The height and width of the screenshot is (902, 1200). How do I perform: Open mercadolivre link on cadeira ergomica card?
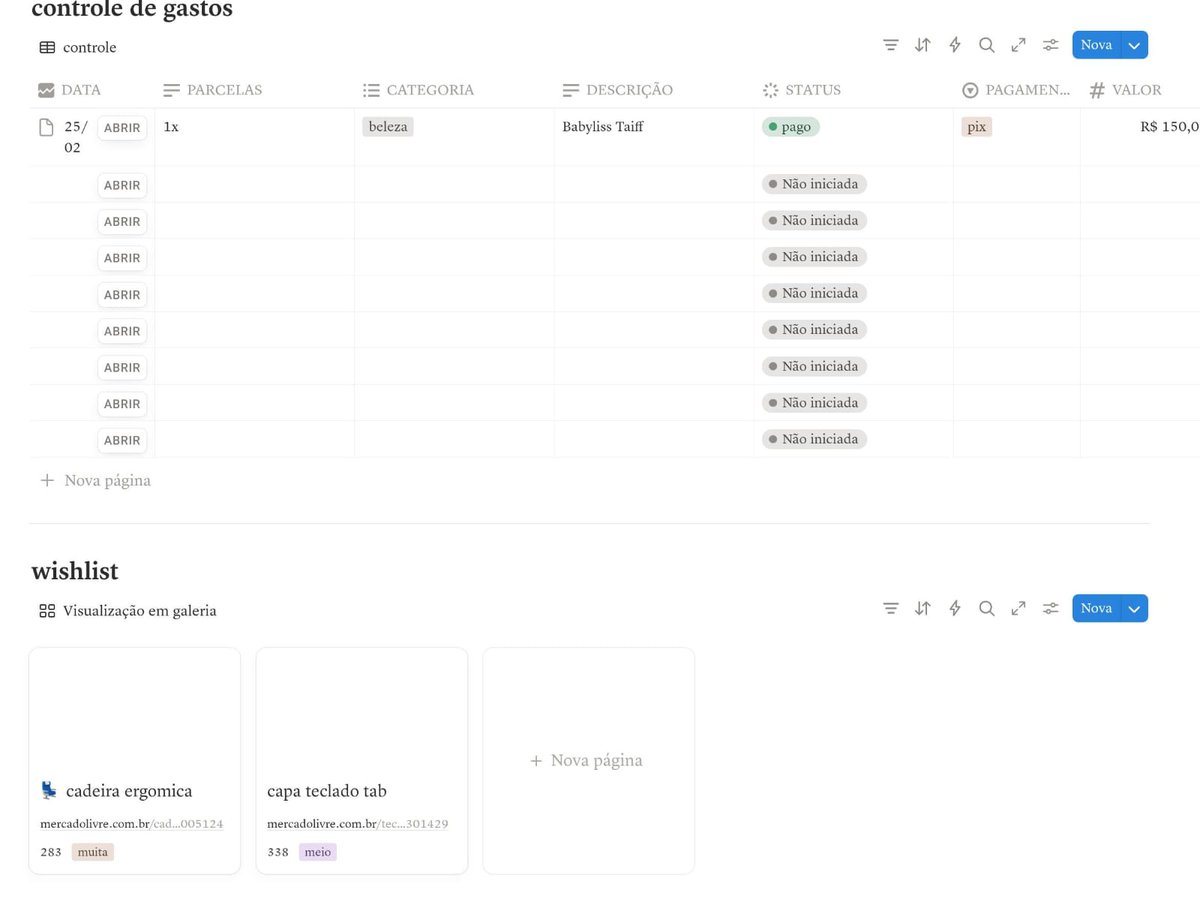(x=131, y=825)
